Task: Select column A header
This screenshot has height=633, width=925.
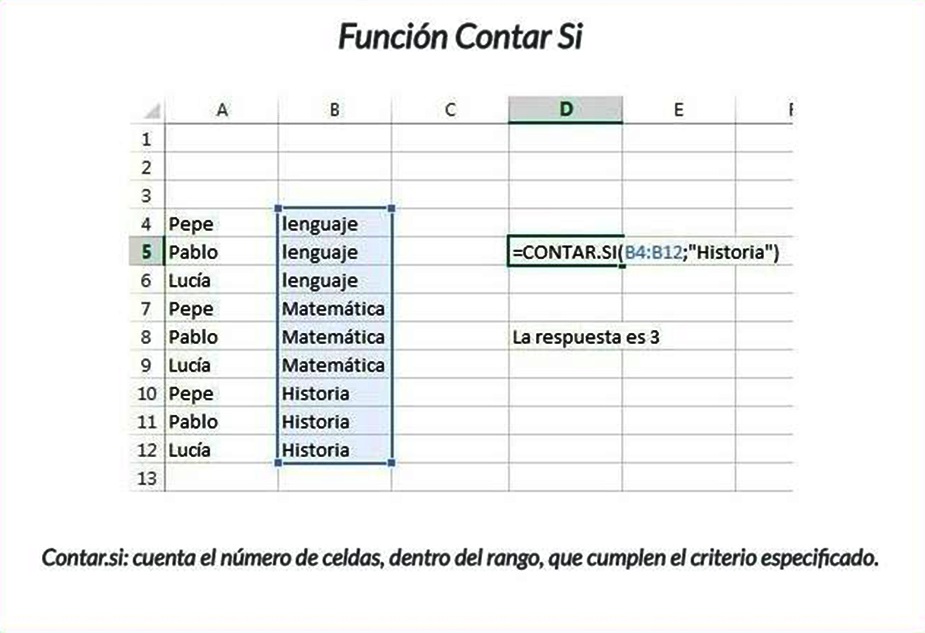Action: coord(222,111)
